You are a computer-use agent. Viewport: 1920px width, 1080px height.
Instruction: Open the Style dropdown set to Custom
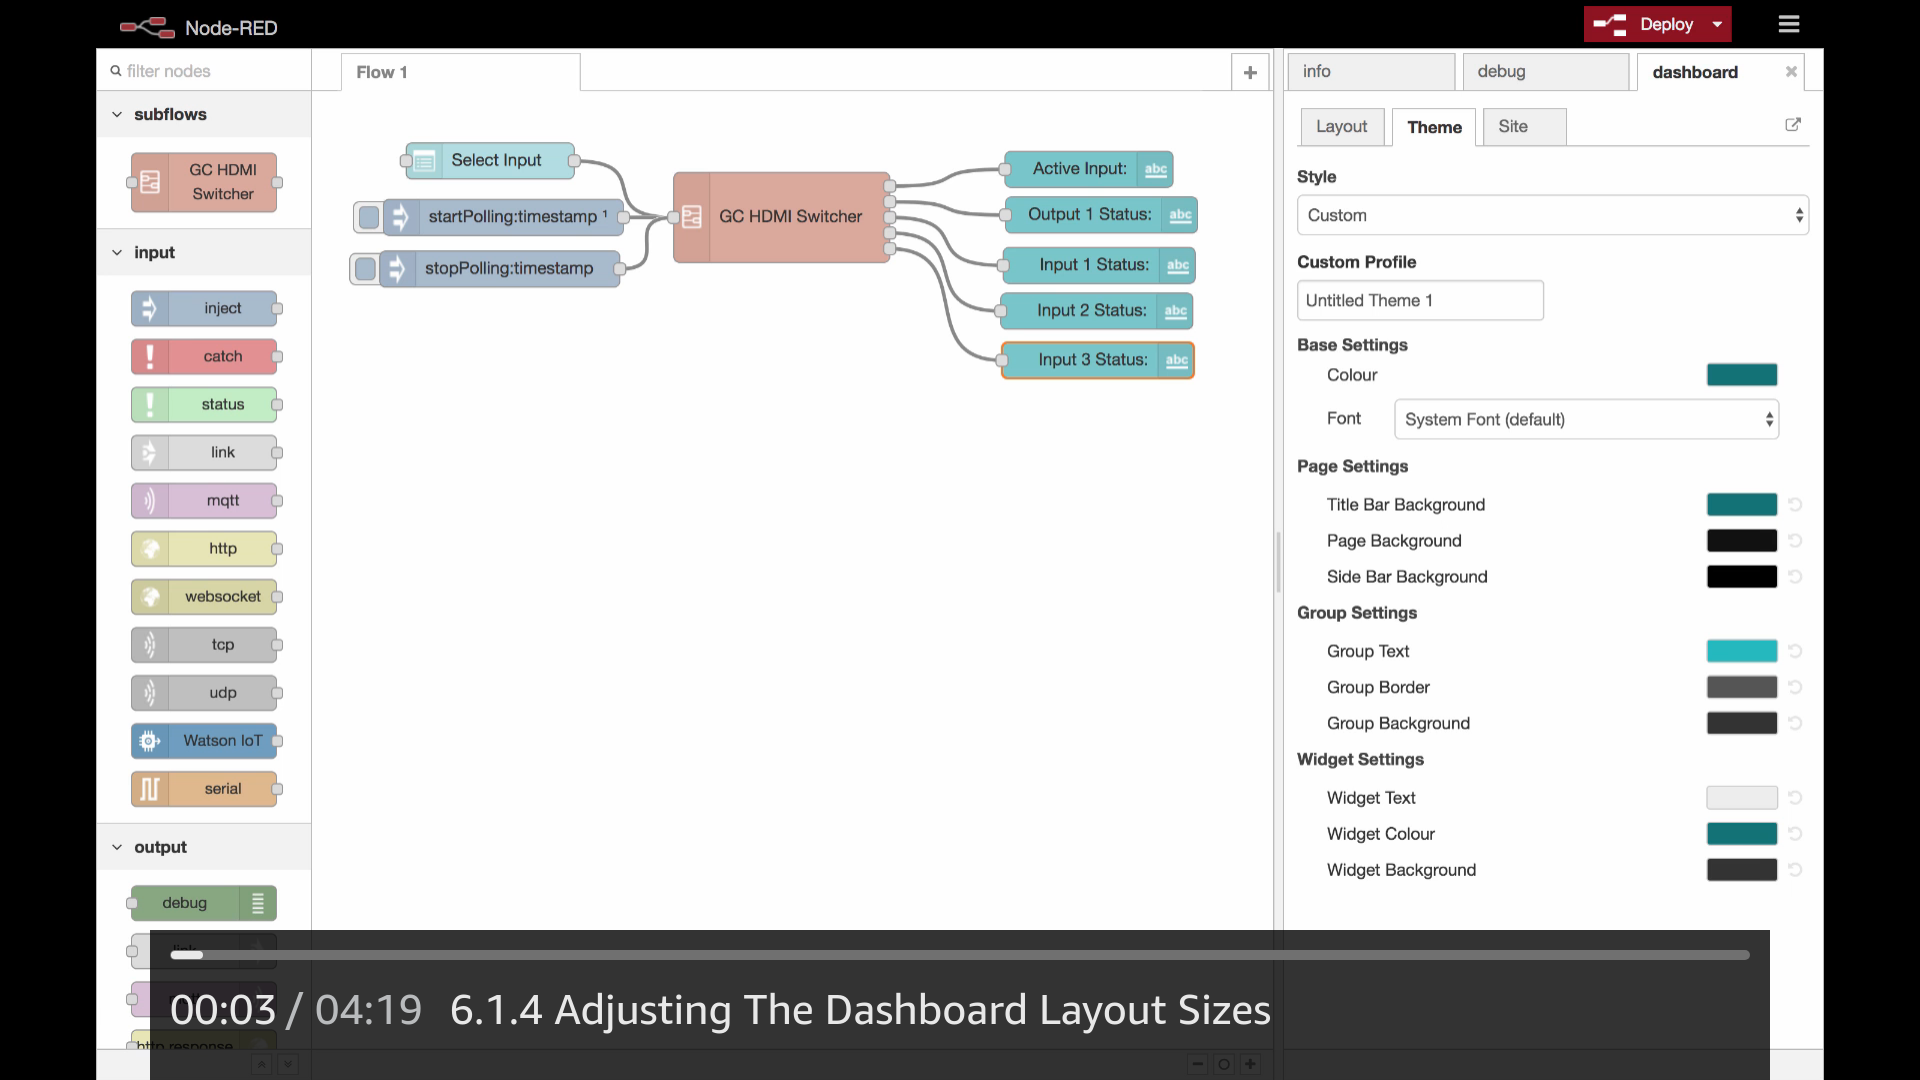click(x=1552, y=215)
